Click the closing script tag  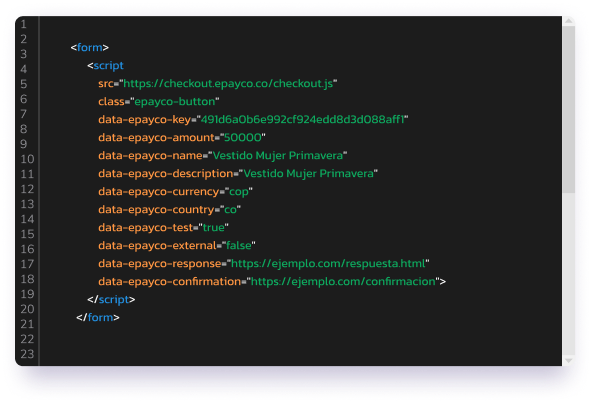point(111,300)
